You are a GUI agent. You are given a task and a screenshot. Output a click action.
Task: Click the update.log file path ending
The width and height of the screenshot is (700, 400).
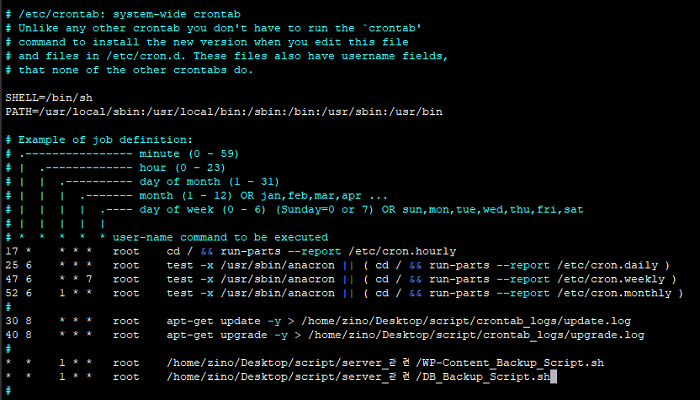click(607, 321)
